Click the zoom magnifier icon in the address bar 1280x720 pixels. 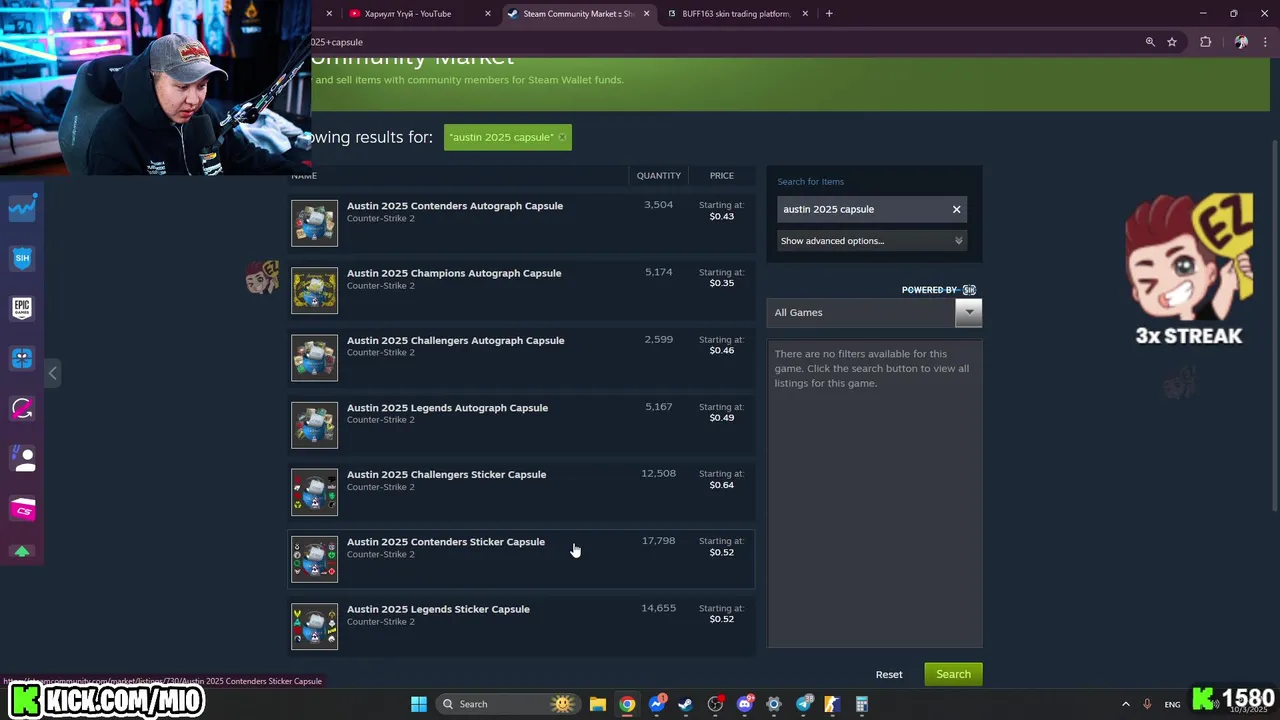(x=1150, y=42)
